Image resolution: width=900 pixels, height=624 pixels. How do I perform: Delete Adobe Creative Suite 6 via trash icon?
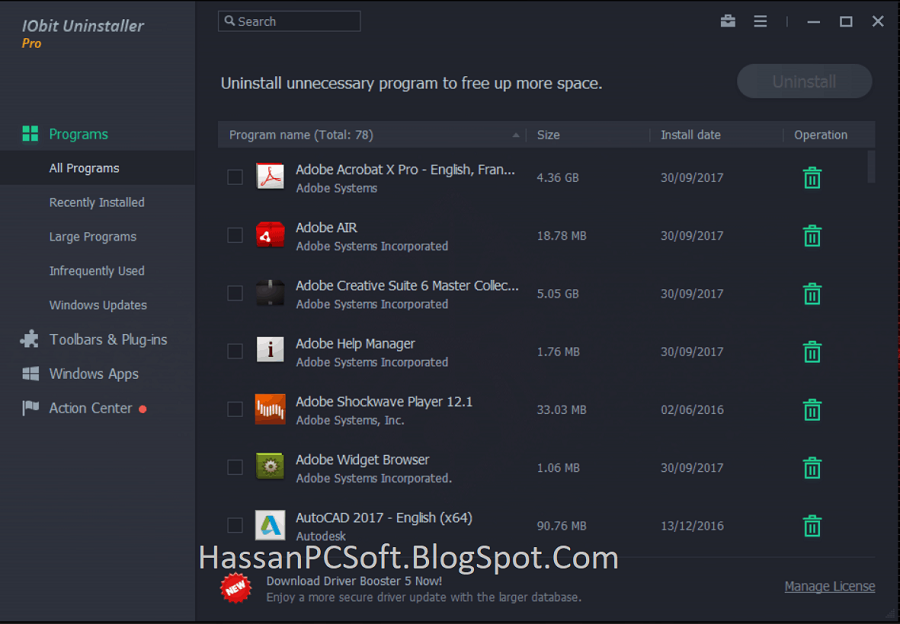click(x=812, y=294)
